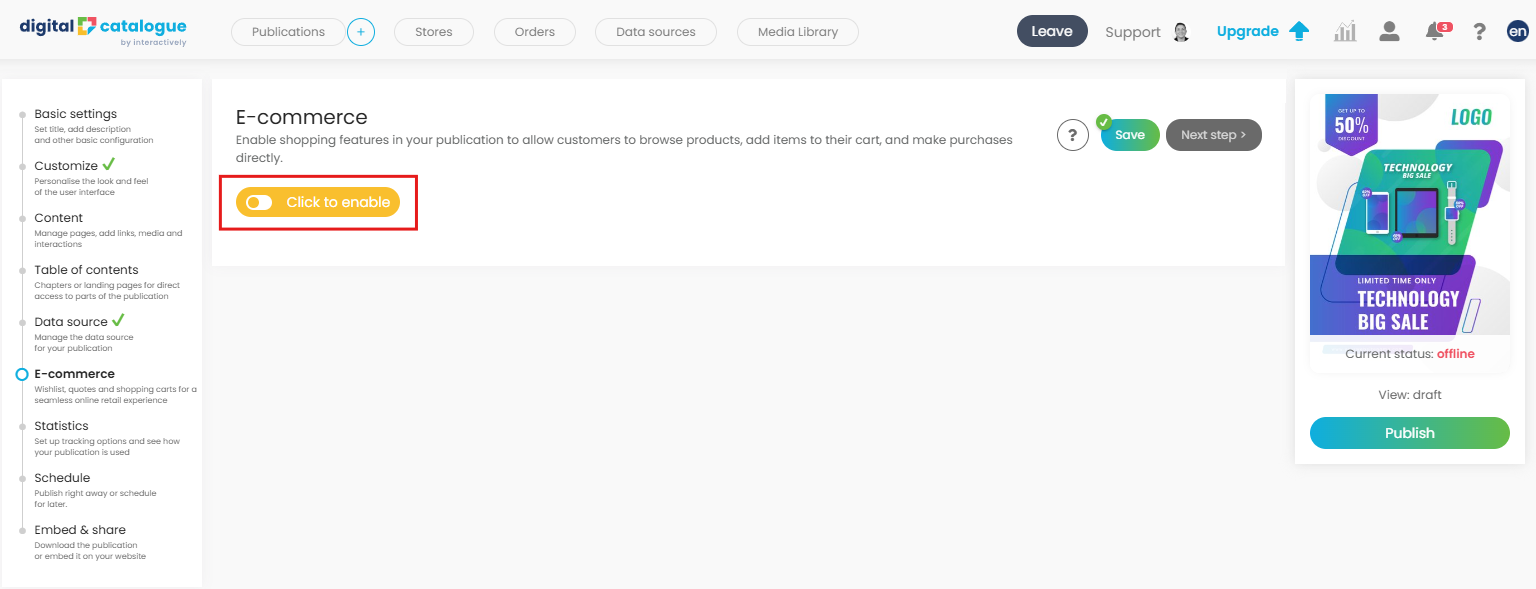Open Data sources from top navigation
Screen dimensions: 1536x589
pos(656,32)
